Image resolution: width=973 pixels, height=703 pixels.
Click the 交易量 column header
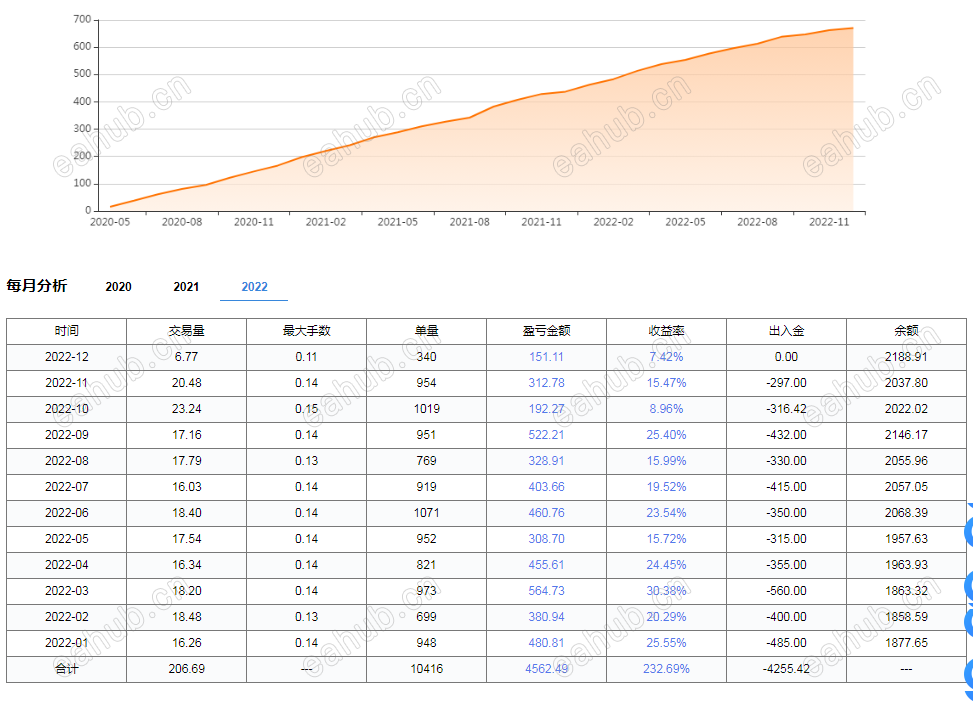pos(186,331)
